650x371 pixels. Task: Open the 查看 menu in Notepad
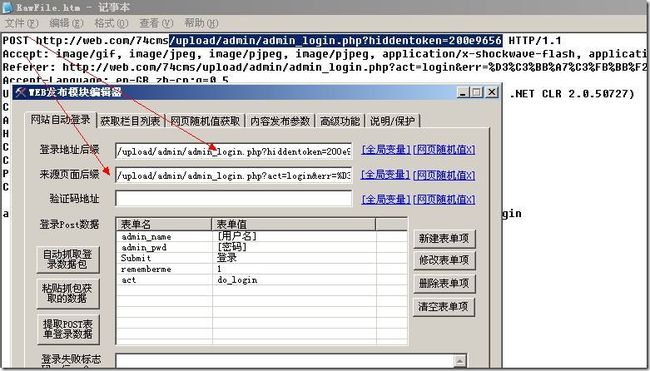coord(156,23)
